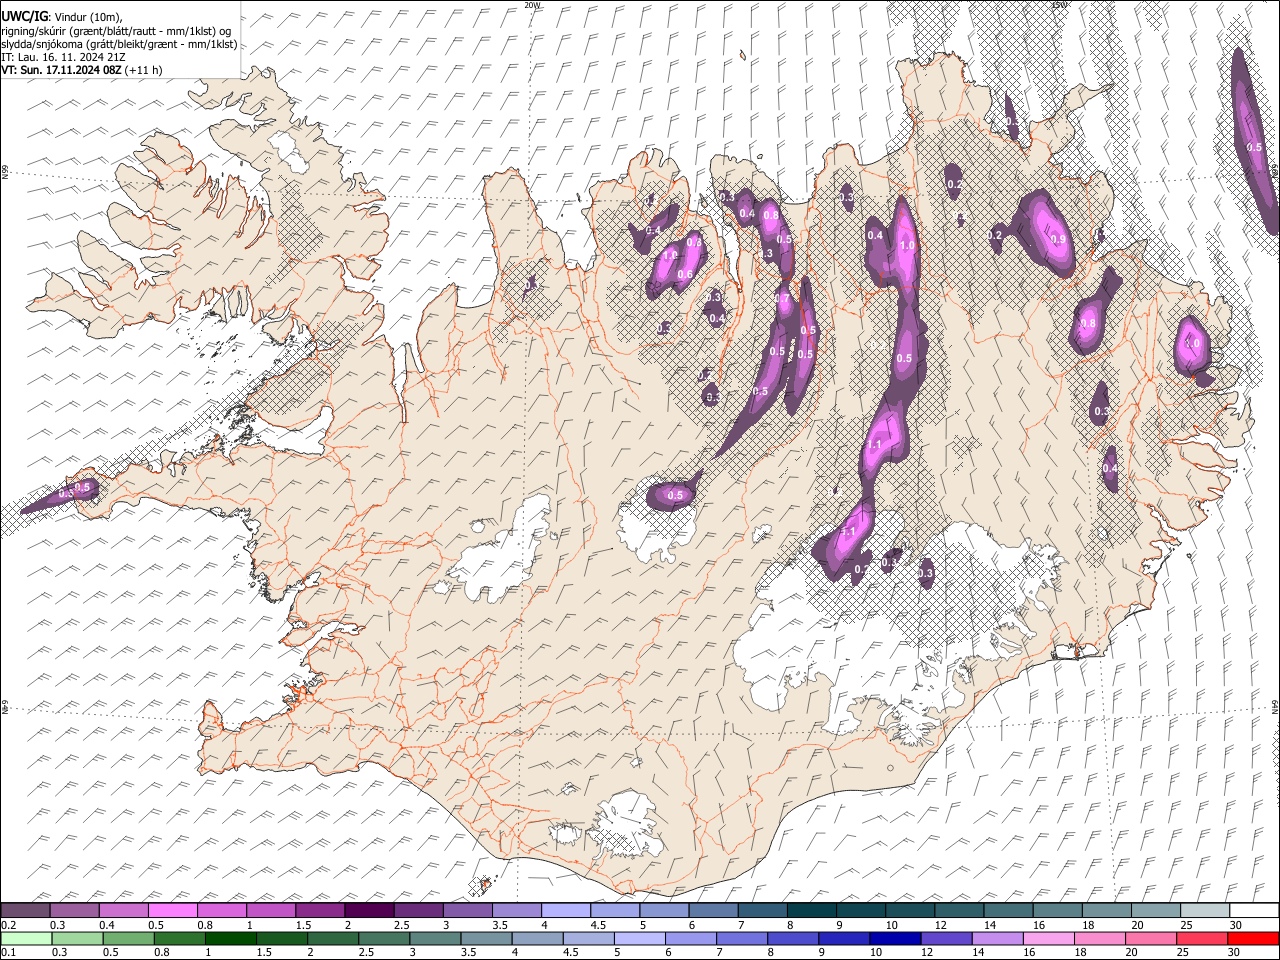Click the '30' label on the upper scale
The height and width of the screenshot is (960, 1280).
1236,925
